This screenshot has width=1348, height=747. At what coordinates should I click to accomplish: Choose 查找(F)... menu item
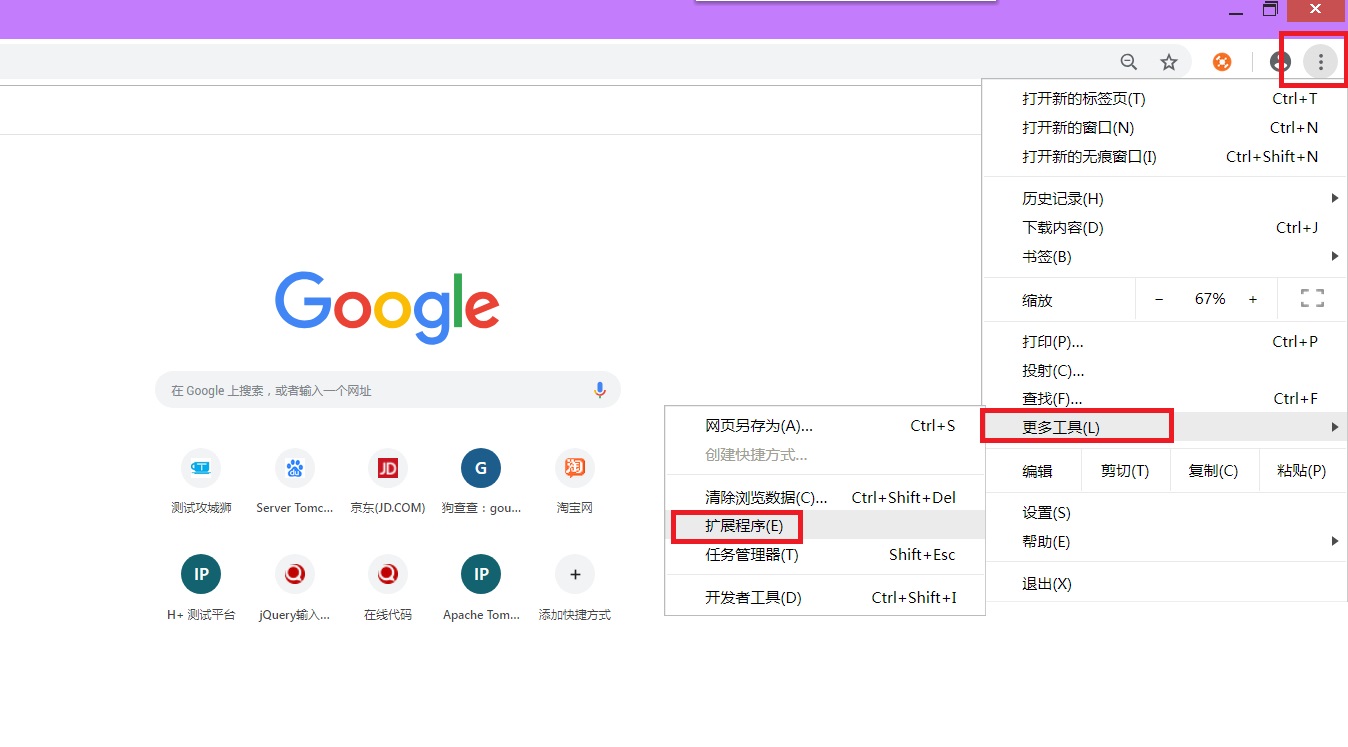(1165, 398)
